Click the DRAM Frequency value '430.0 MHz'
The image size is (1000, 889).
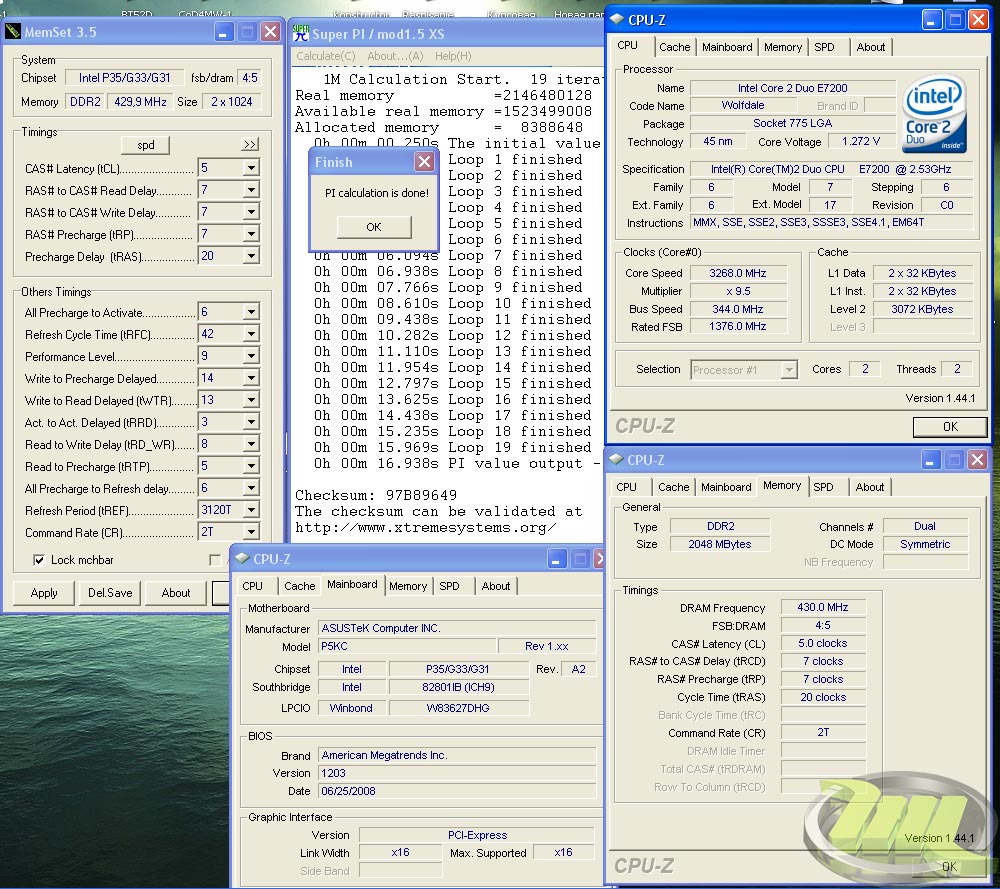823,607
